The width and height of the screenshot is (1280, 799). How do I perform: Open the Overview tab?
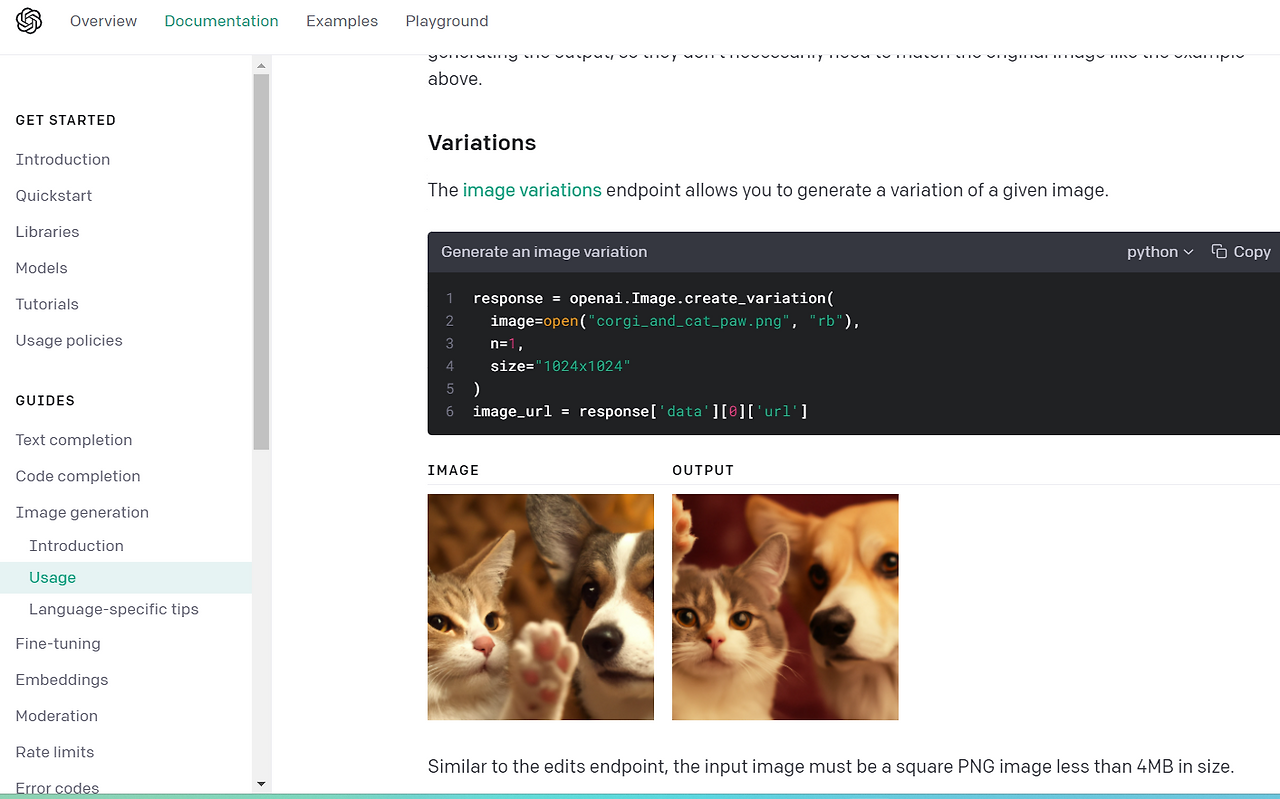click(x=104, y=21)
